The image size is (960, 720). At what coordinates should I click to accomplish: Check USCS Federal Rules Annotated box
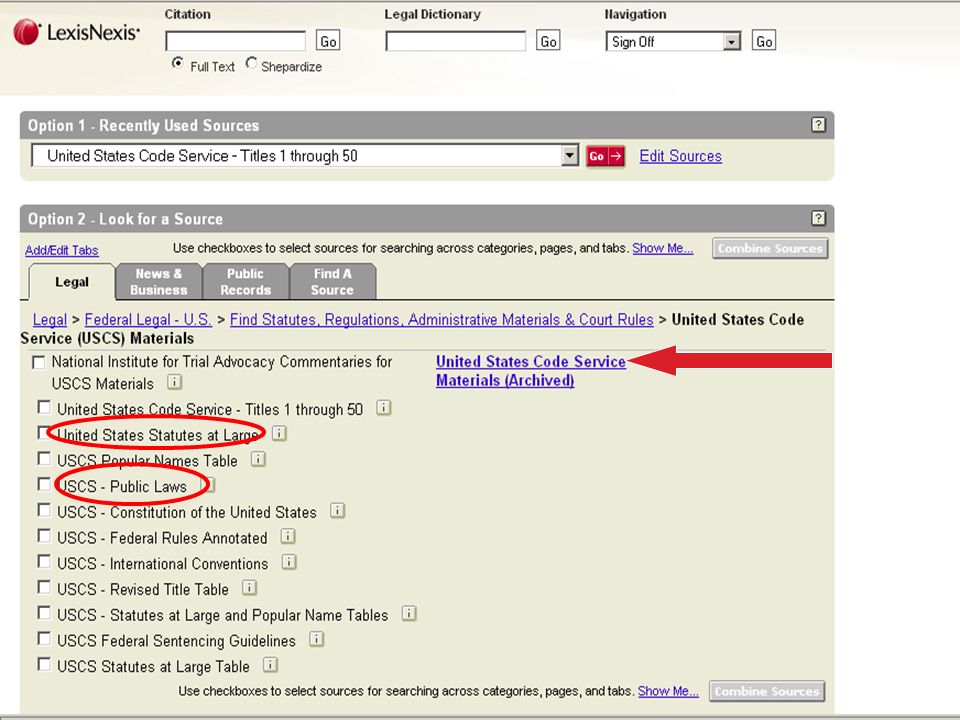click(44, 536)
